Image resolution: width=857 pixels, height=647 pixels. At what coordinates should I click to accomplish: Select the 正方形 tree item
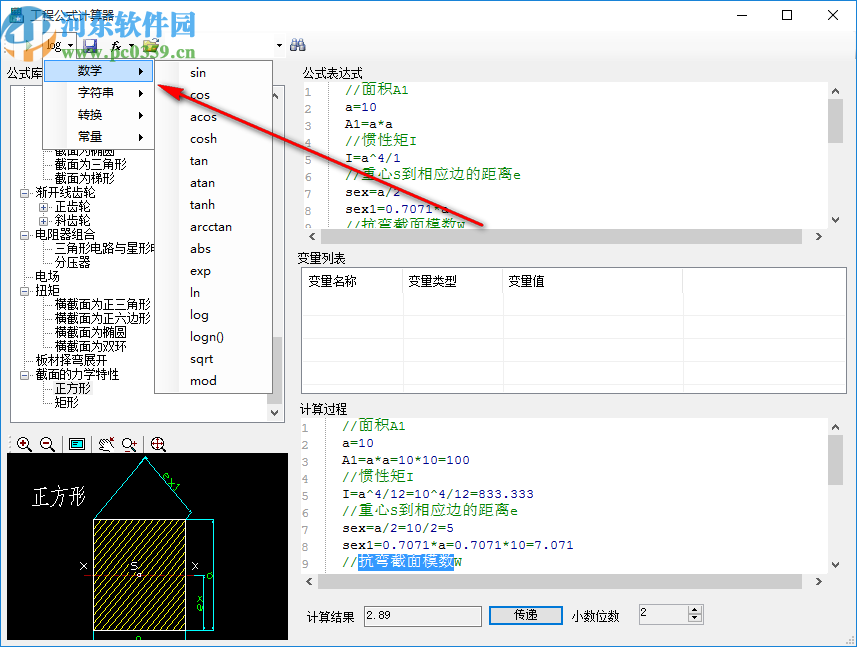(x=72, y=389)
